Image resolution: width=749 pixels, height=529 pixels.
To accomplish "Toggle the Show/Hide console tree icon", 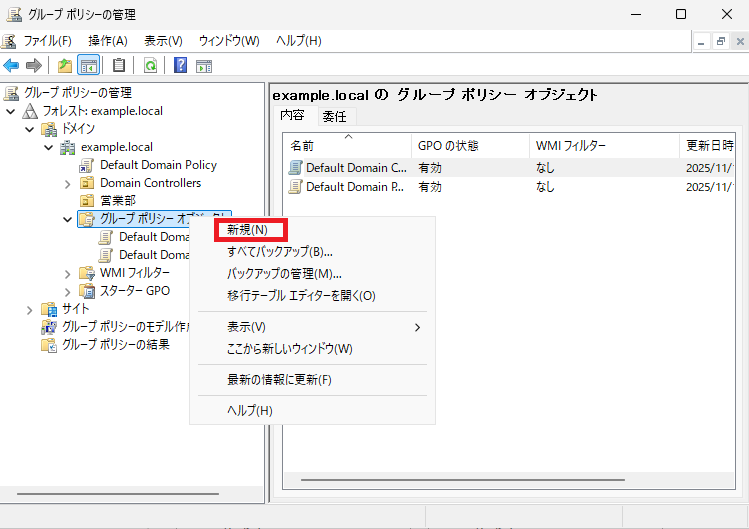I will point(88,66).
